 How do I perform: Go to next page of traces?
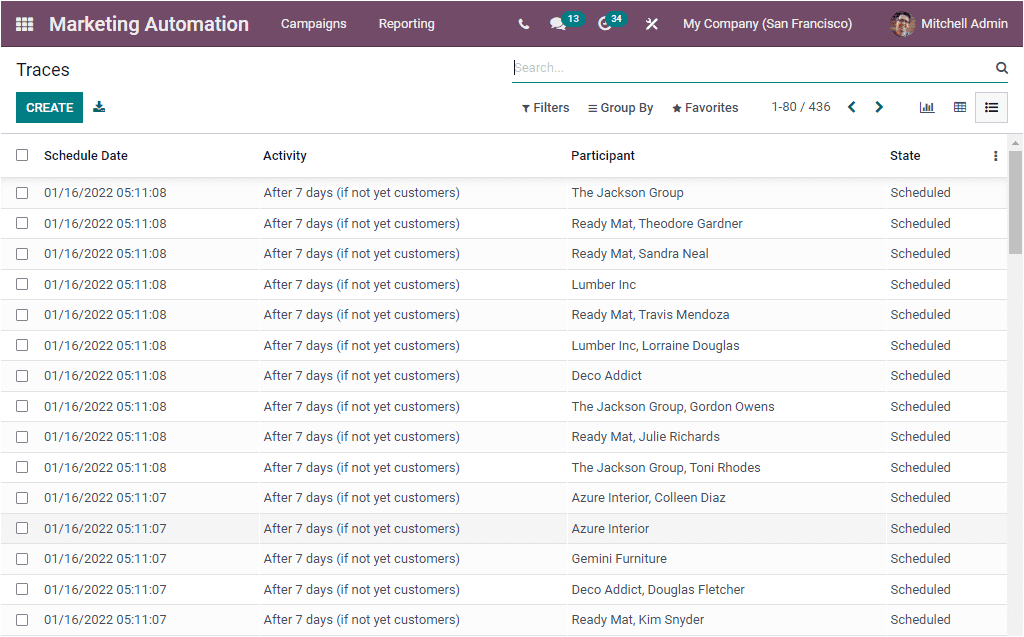pos(879,106)
